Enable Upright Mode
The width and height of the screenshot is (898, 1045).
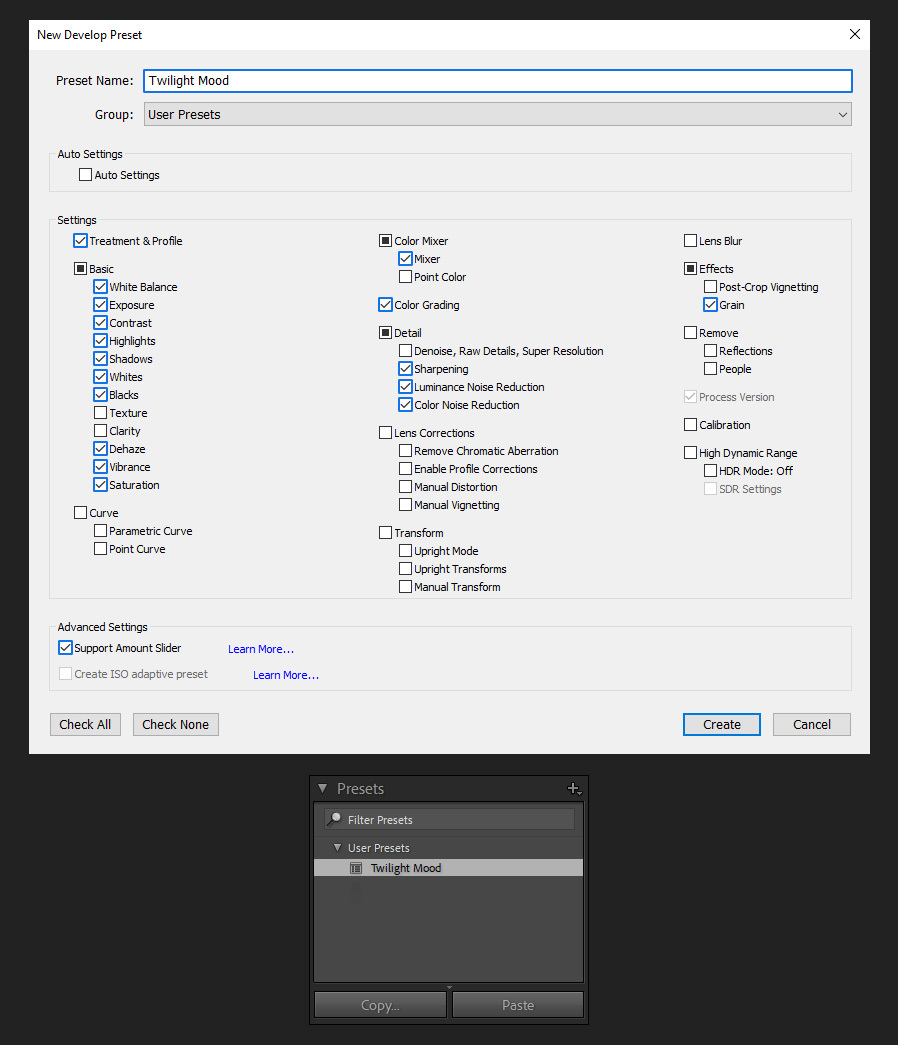point(405,550)
